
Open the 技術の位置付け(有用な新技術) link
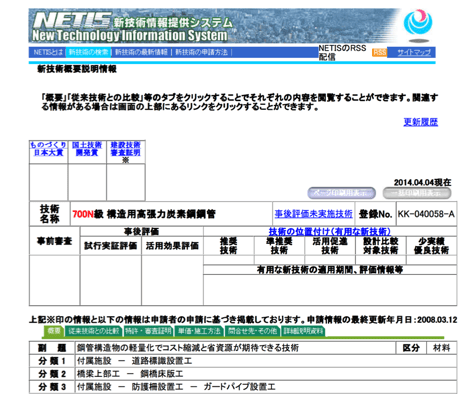(x=330, y=231)
